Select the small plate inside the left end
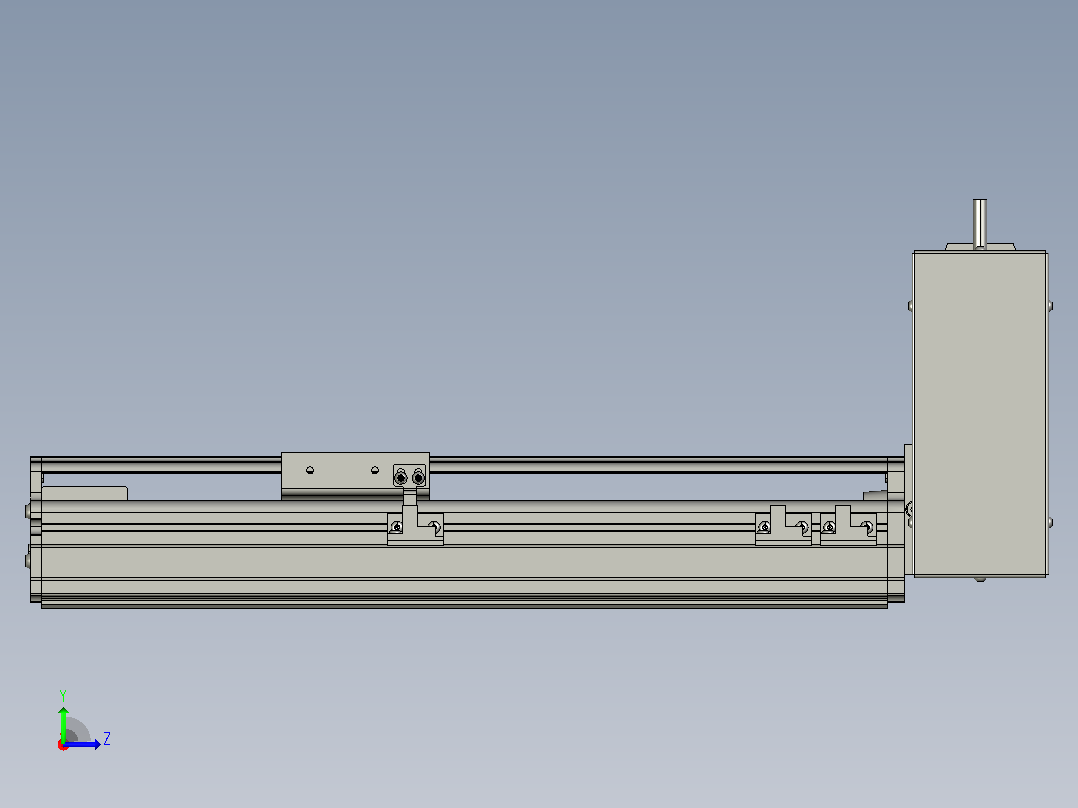This screenshot has height=808, width=1078. 85,493
